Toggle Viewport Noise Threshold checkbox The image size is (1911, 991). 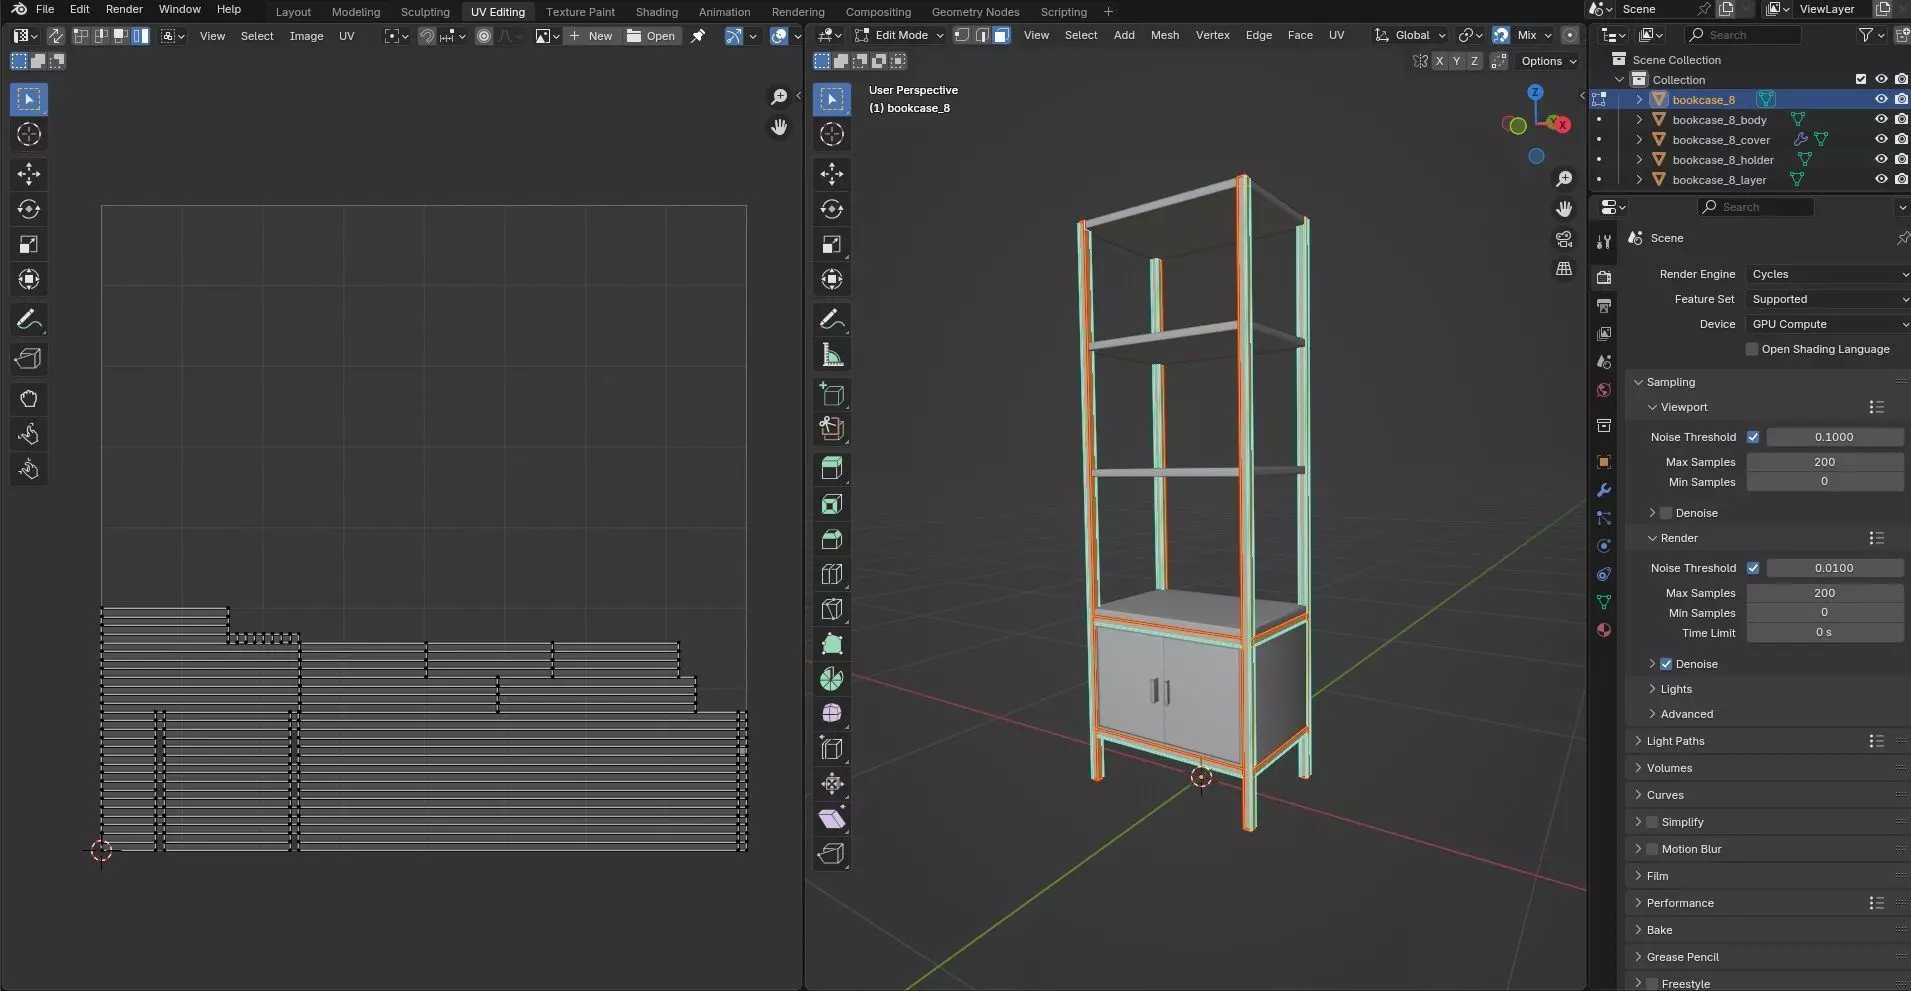click(1753, 437)
